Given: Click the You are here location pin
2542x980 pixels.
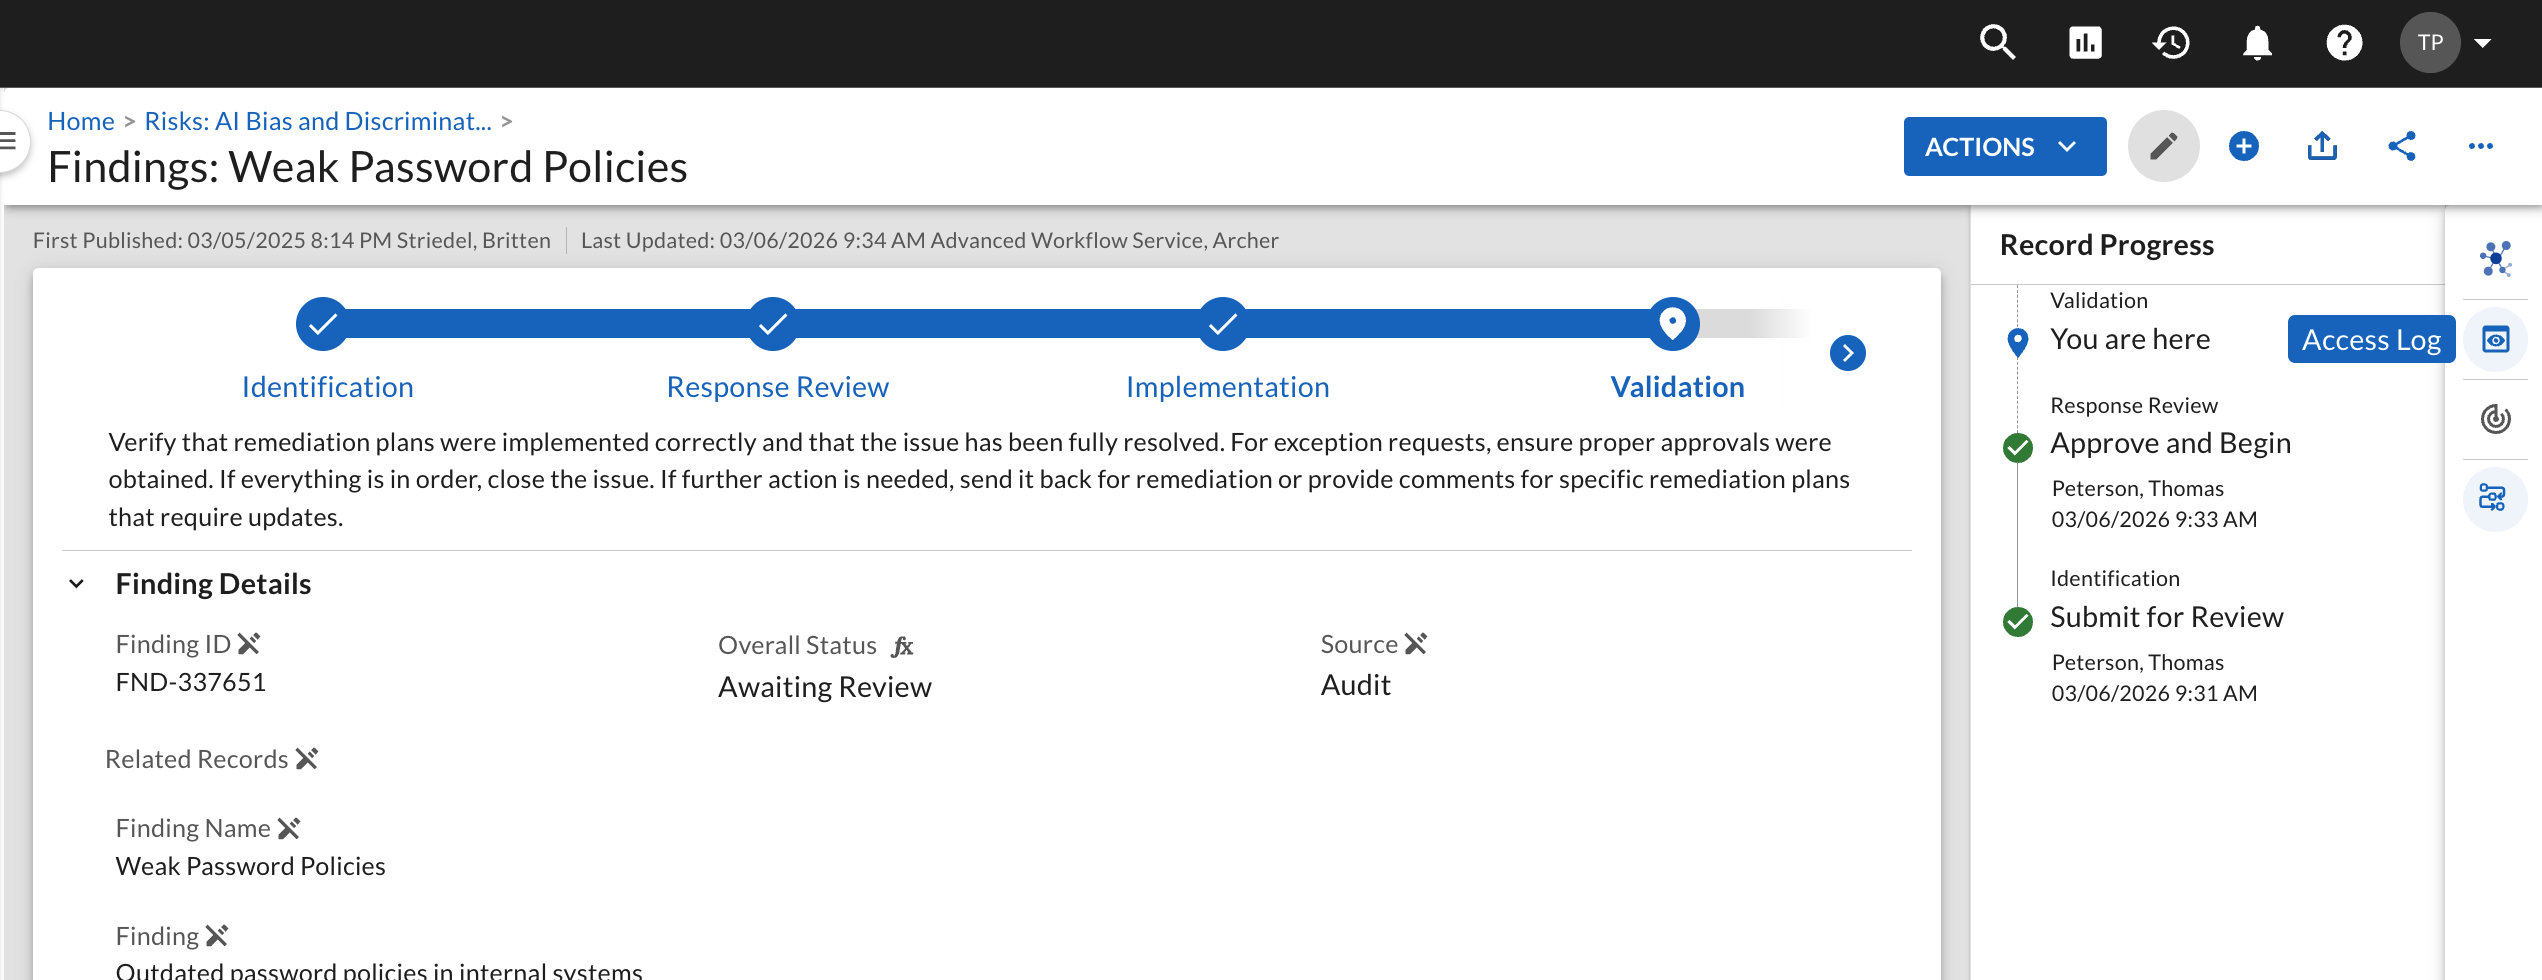Looking at the screenshot, I should click(x=2018, y=343).
